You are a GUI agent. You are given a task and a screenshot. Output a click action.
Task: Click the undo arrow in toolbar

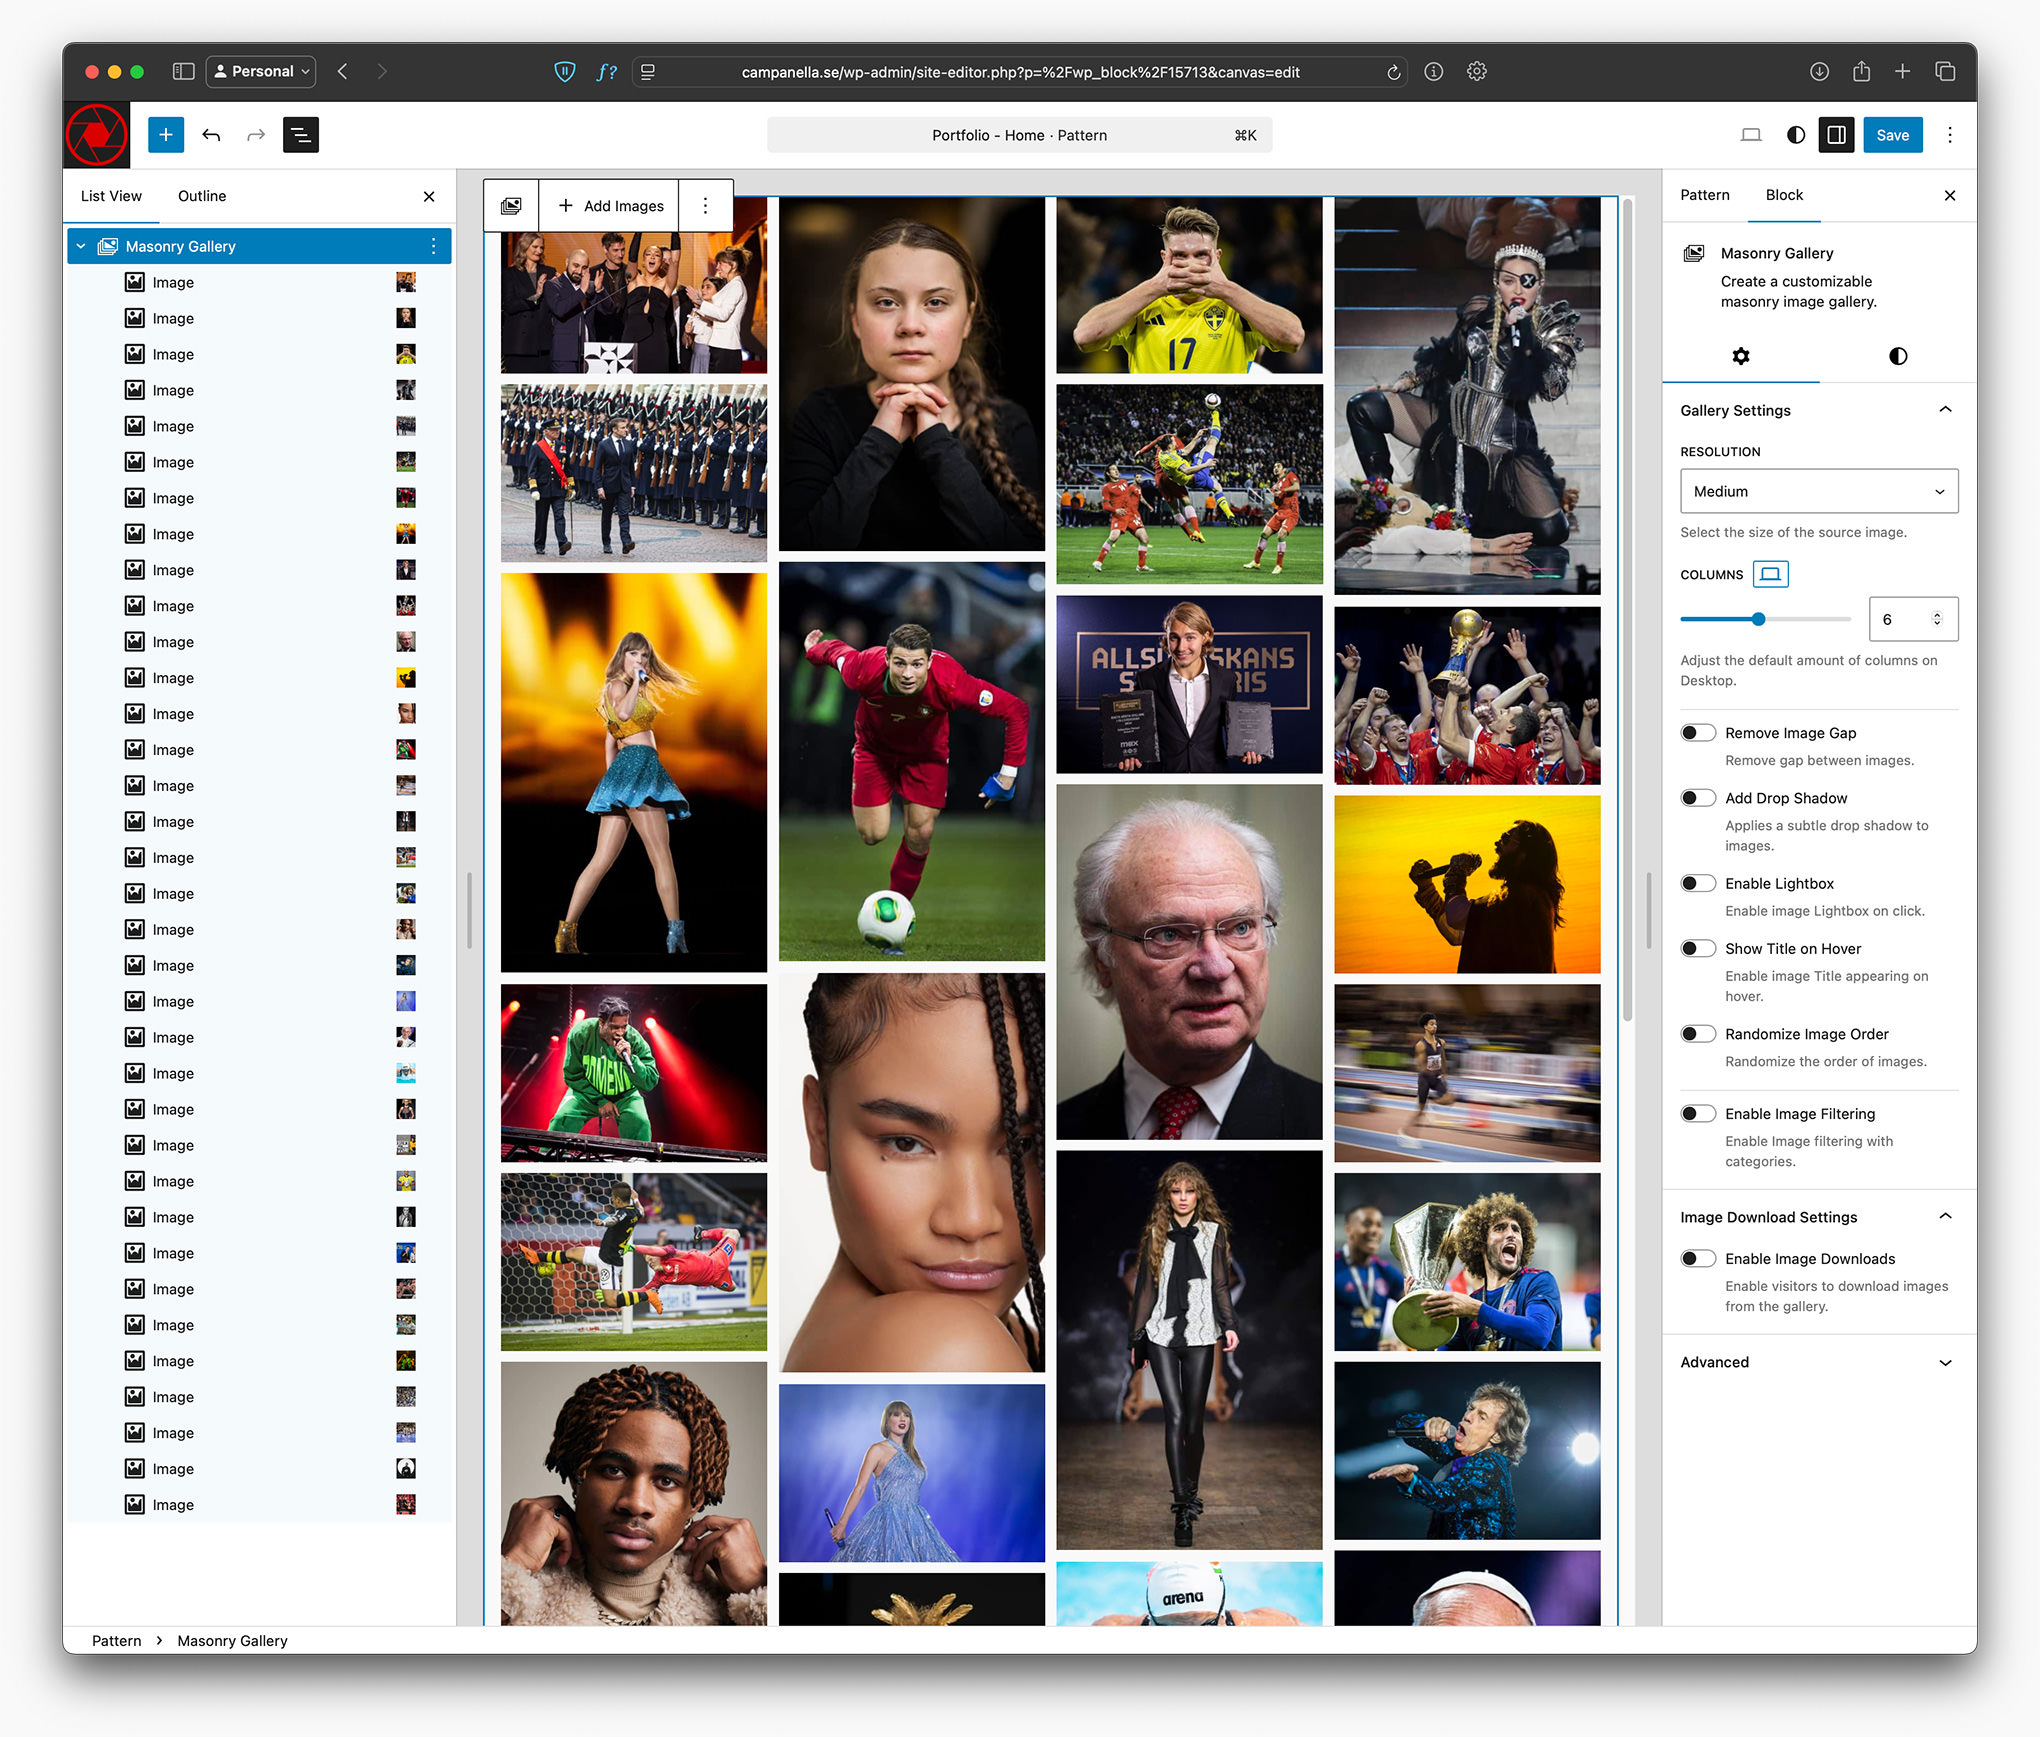click(x=211, y=135)
